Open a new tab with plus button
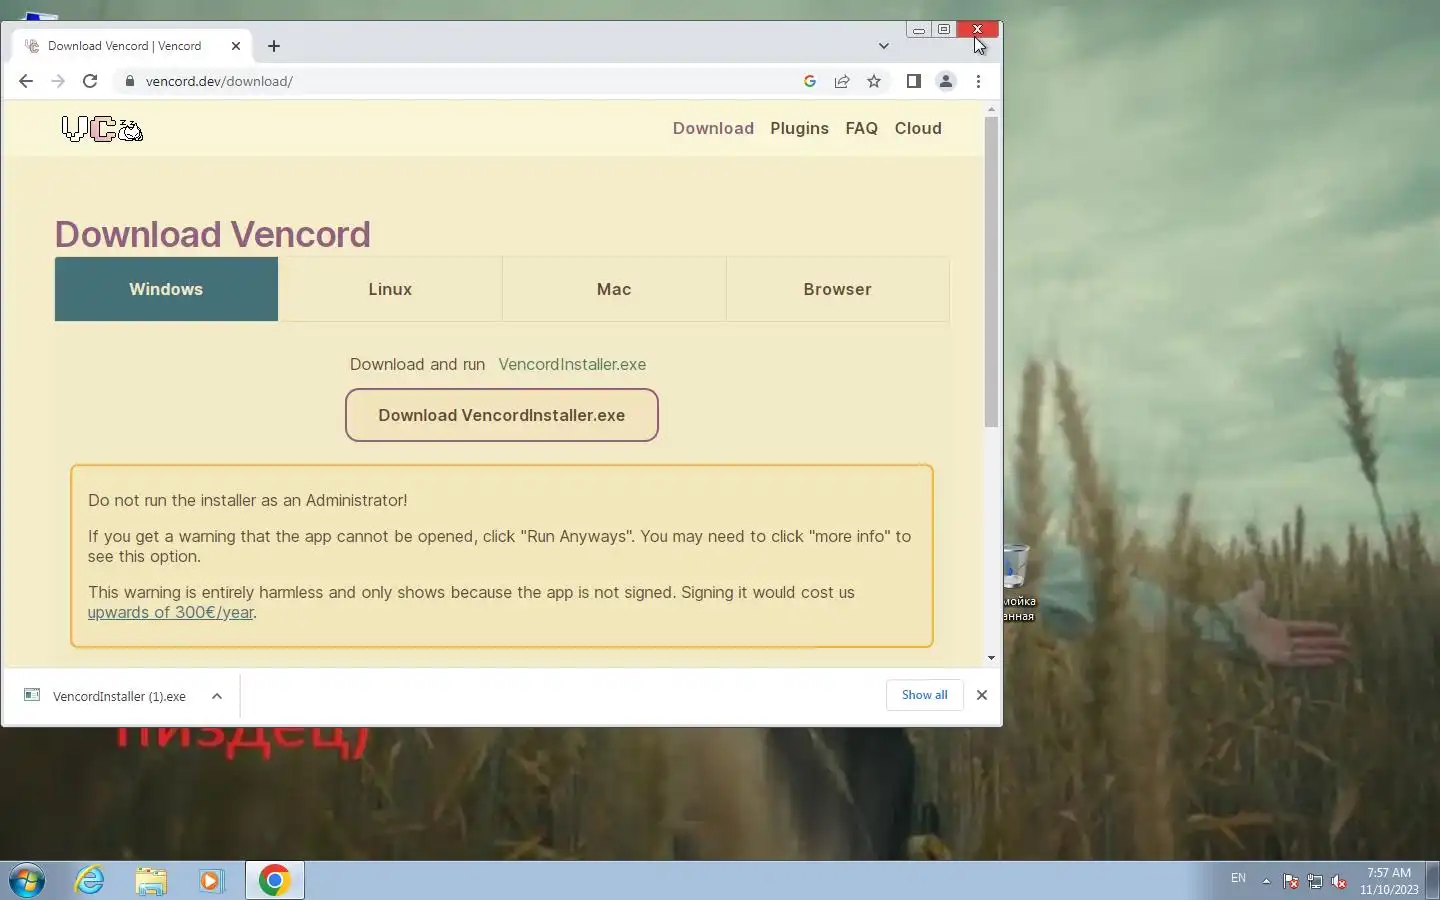 (x=274, y=46)
